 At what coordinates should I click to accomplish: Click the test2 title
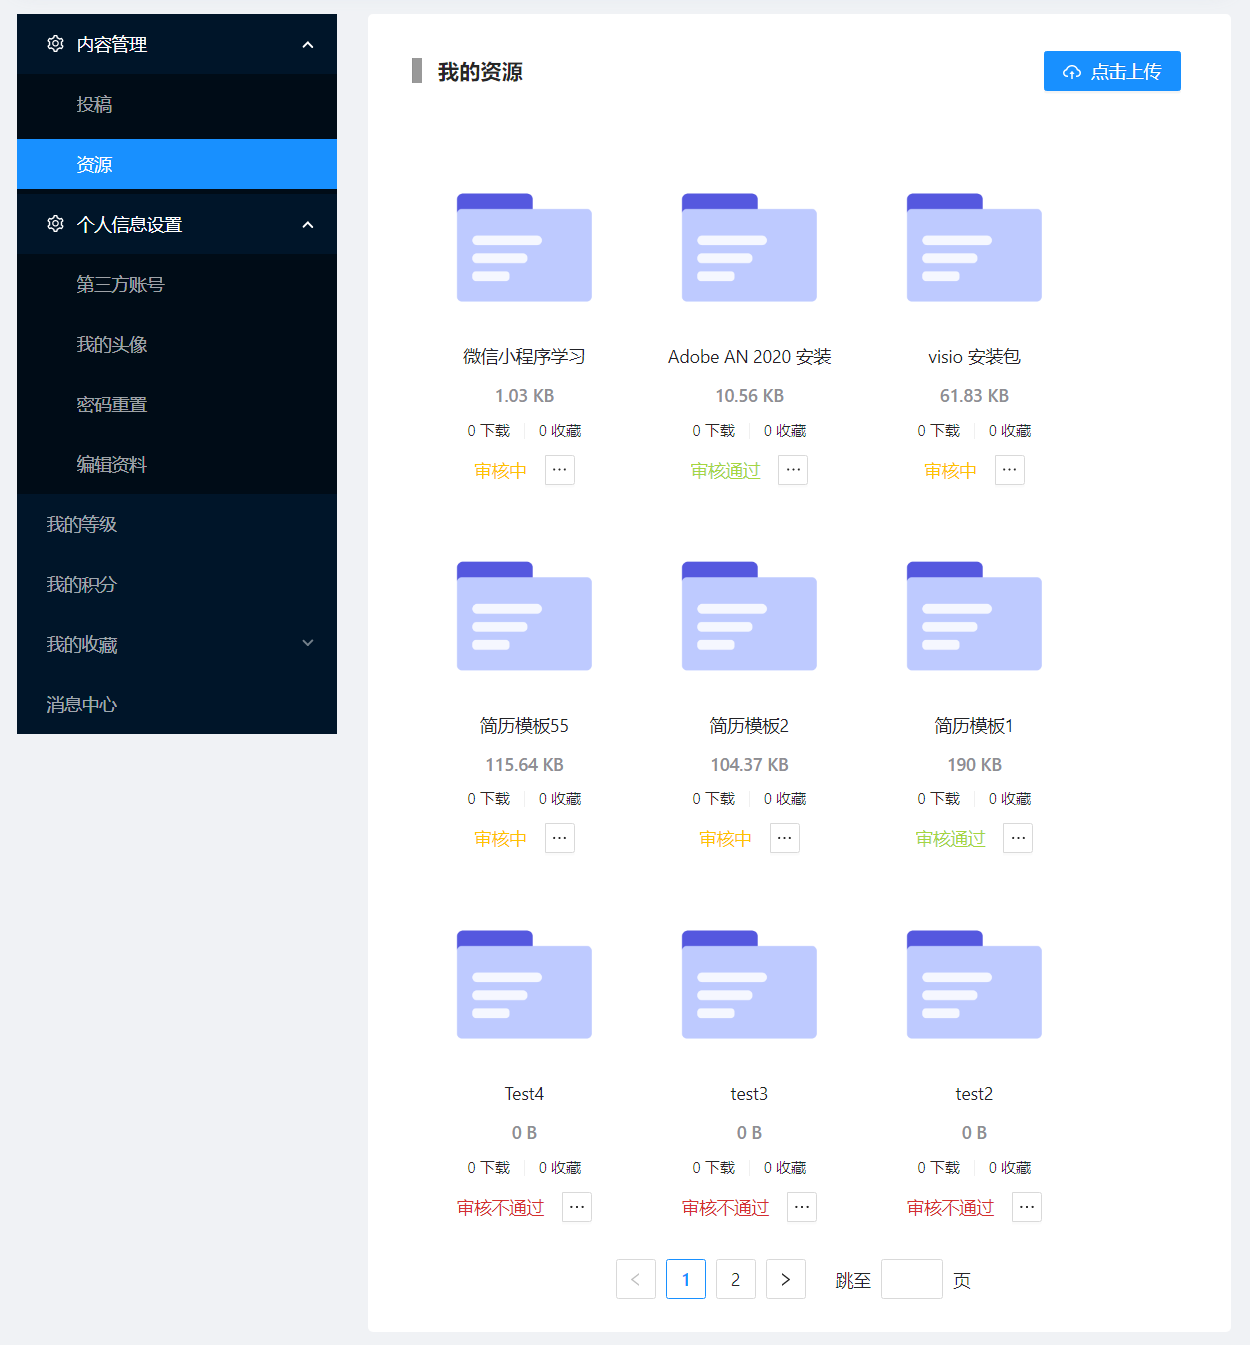point(974,1094)
